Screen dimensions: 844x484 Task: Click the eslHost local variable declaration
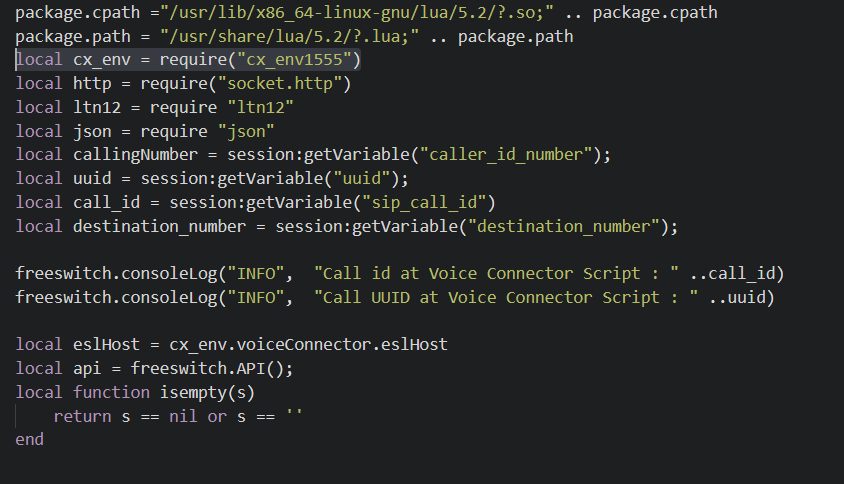tap(112, 344)
